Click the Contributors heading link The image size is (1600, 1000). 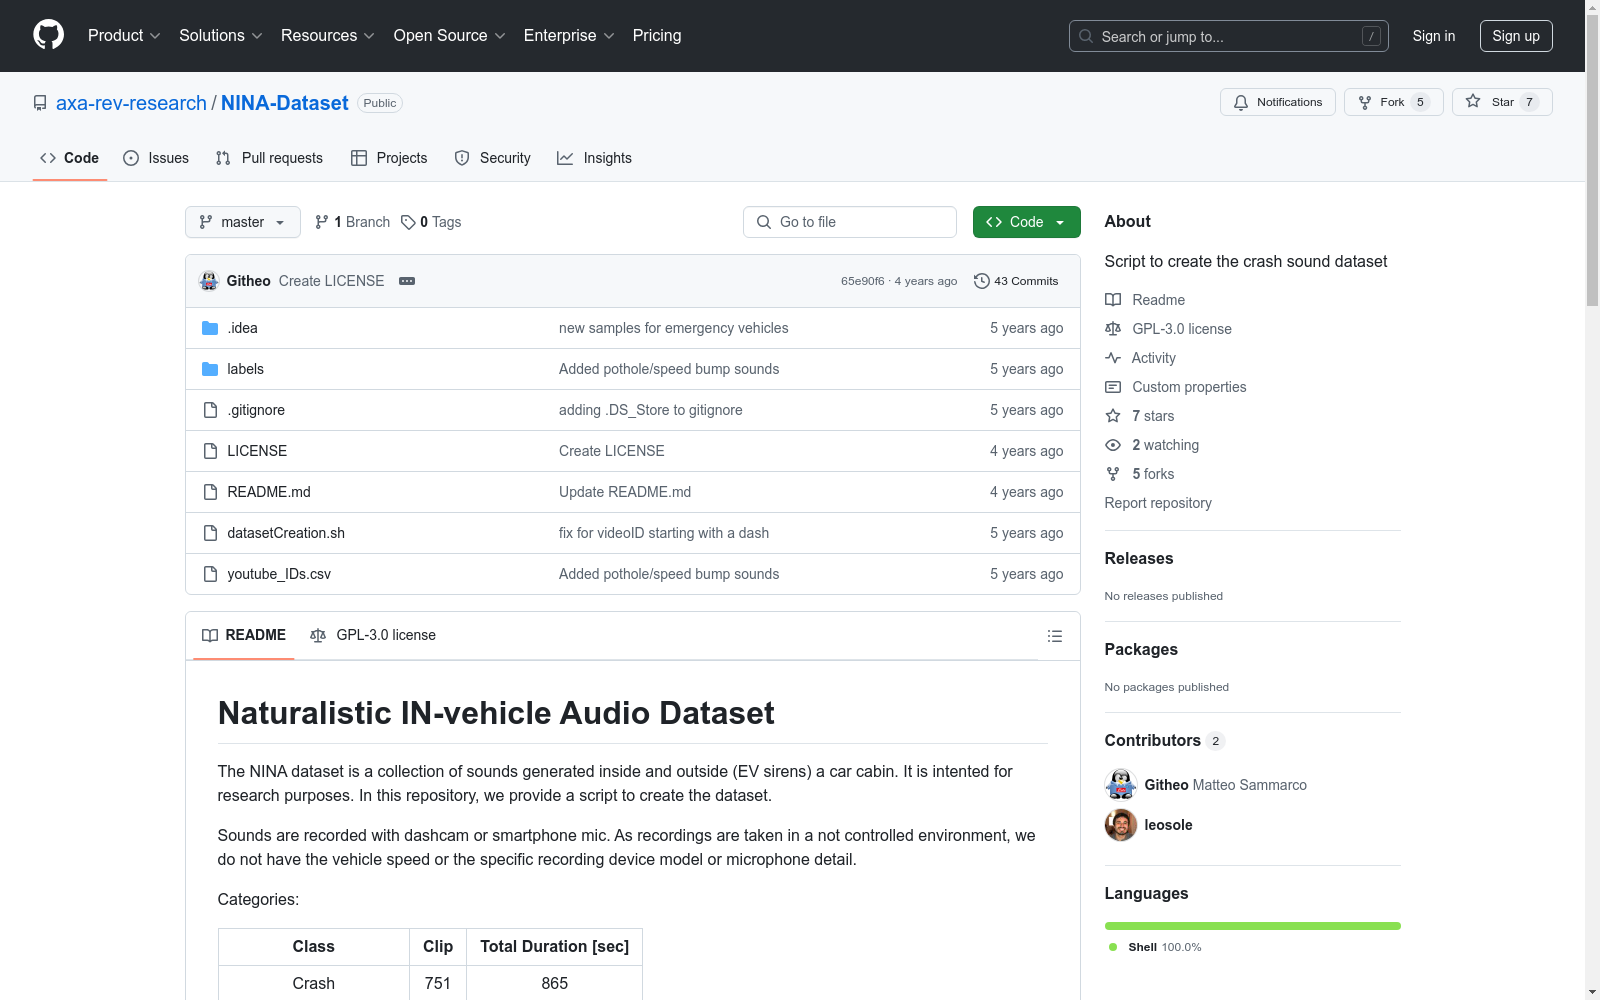pyautogui.click(x=1164, y=740)
